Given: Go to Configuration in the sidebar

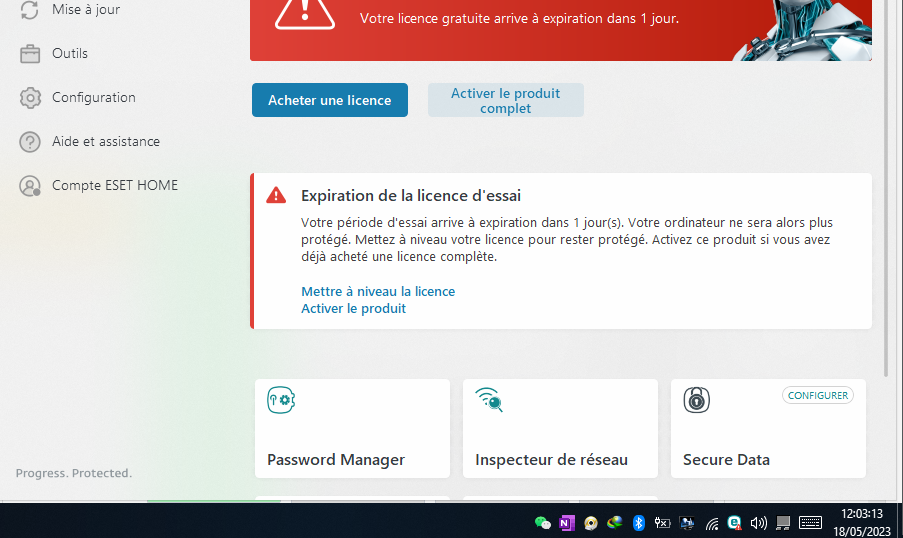Looking at the screenshot, I should (x=94, y=97).
